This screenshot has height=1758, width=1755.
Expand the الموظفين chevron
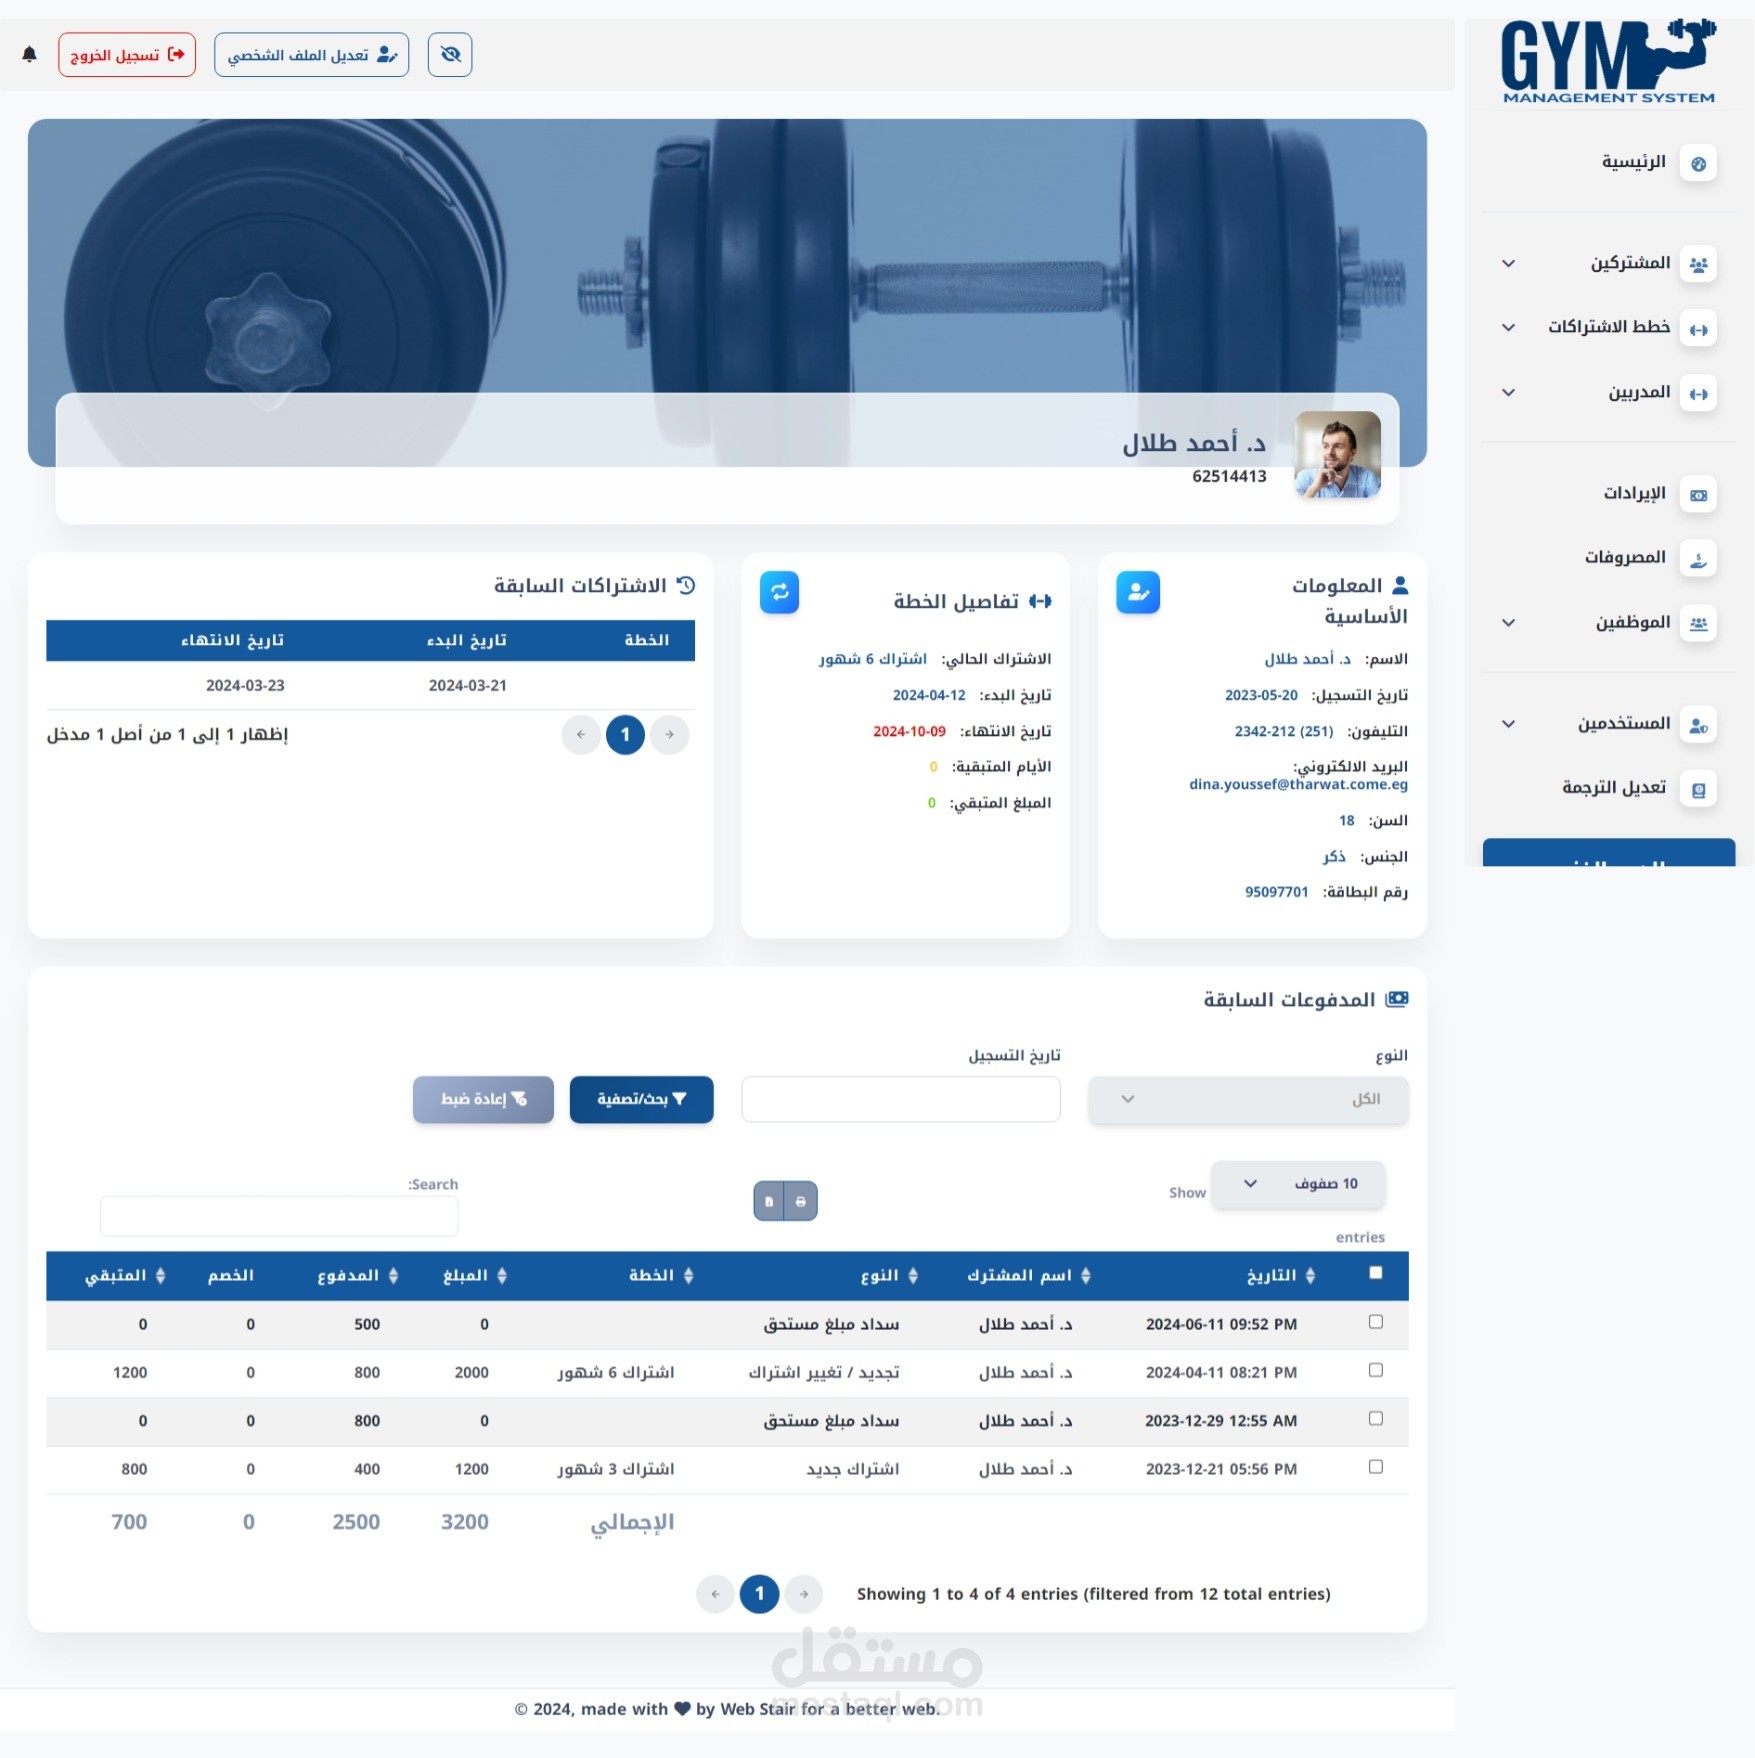click(x=1509, y=623)
